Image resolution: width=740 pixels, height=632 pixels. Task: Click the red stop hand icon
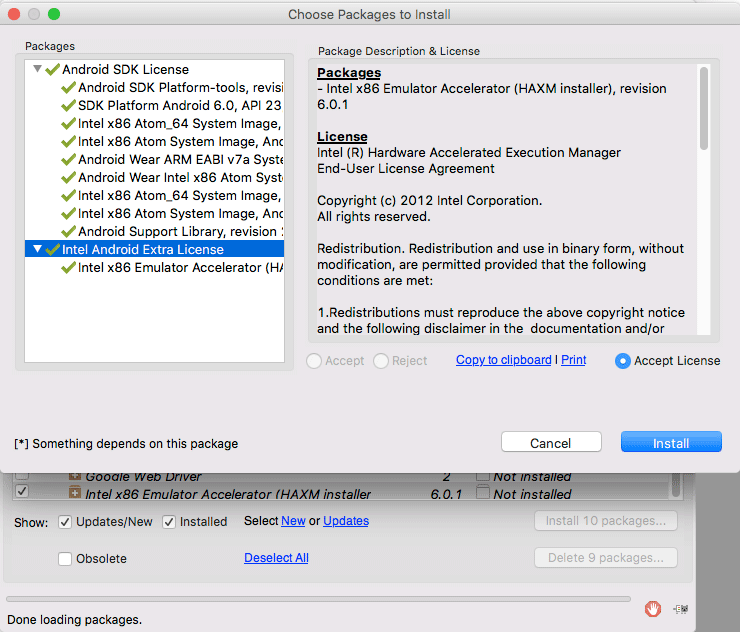click(x=653, y=609)
